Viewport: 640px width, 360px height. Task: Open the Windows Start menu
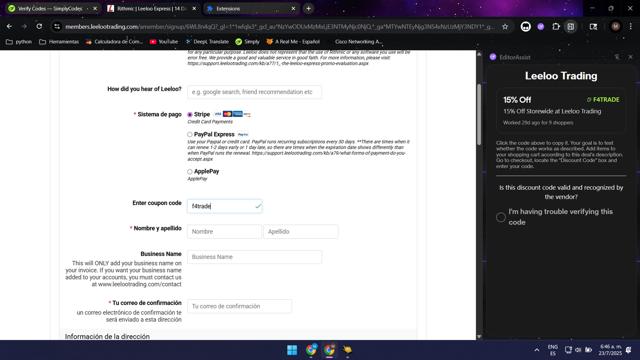pos(292,350)
